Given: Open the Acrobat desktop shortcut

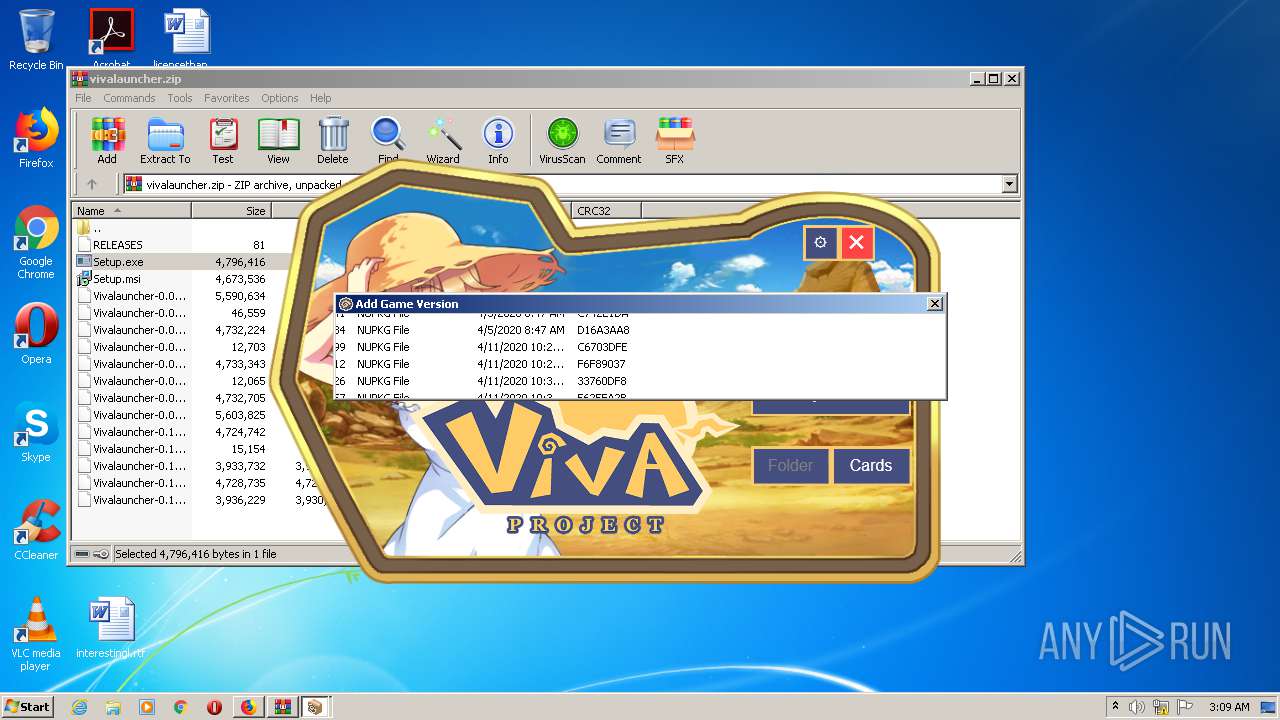Looking at the screenshot, I should tap(111, 38).
